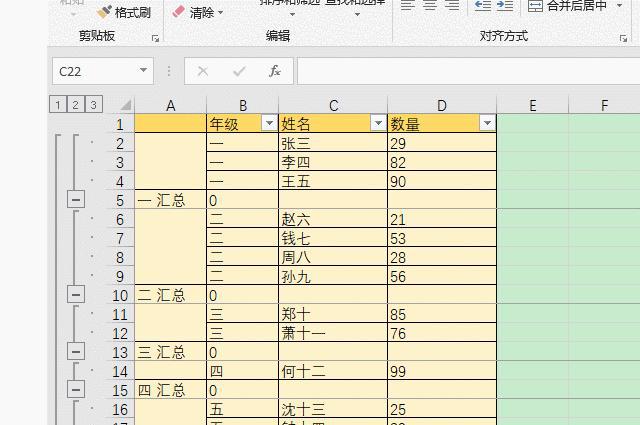Click the quantity cell showing 99
640x425 pixels.
point(442,371)
